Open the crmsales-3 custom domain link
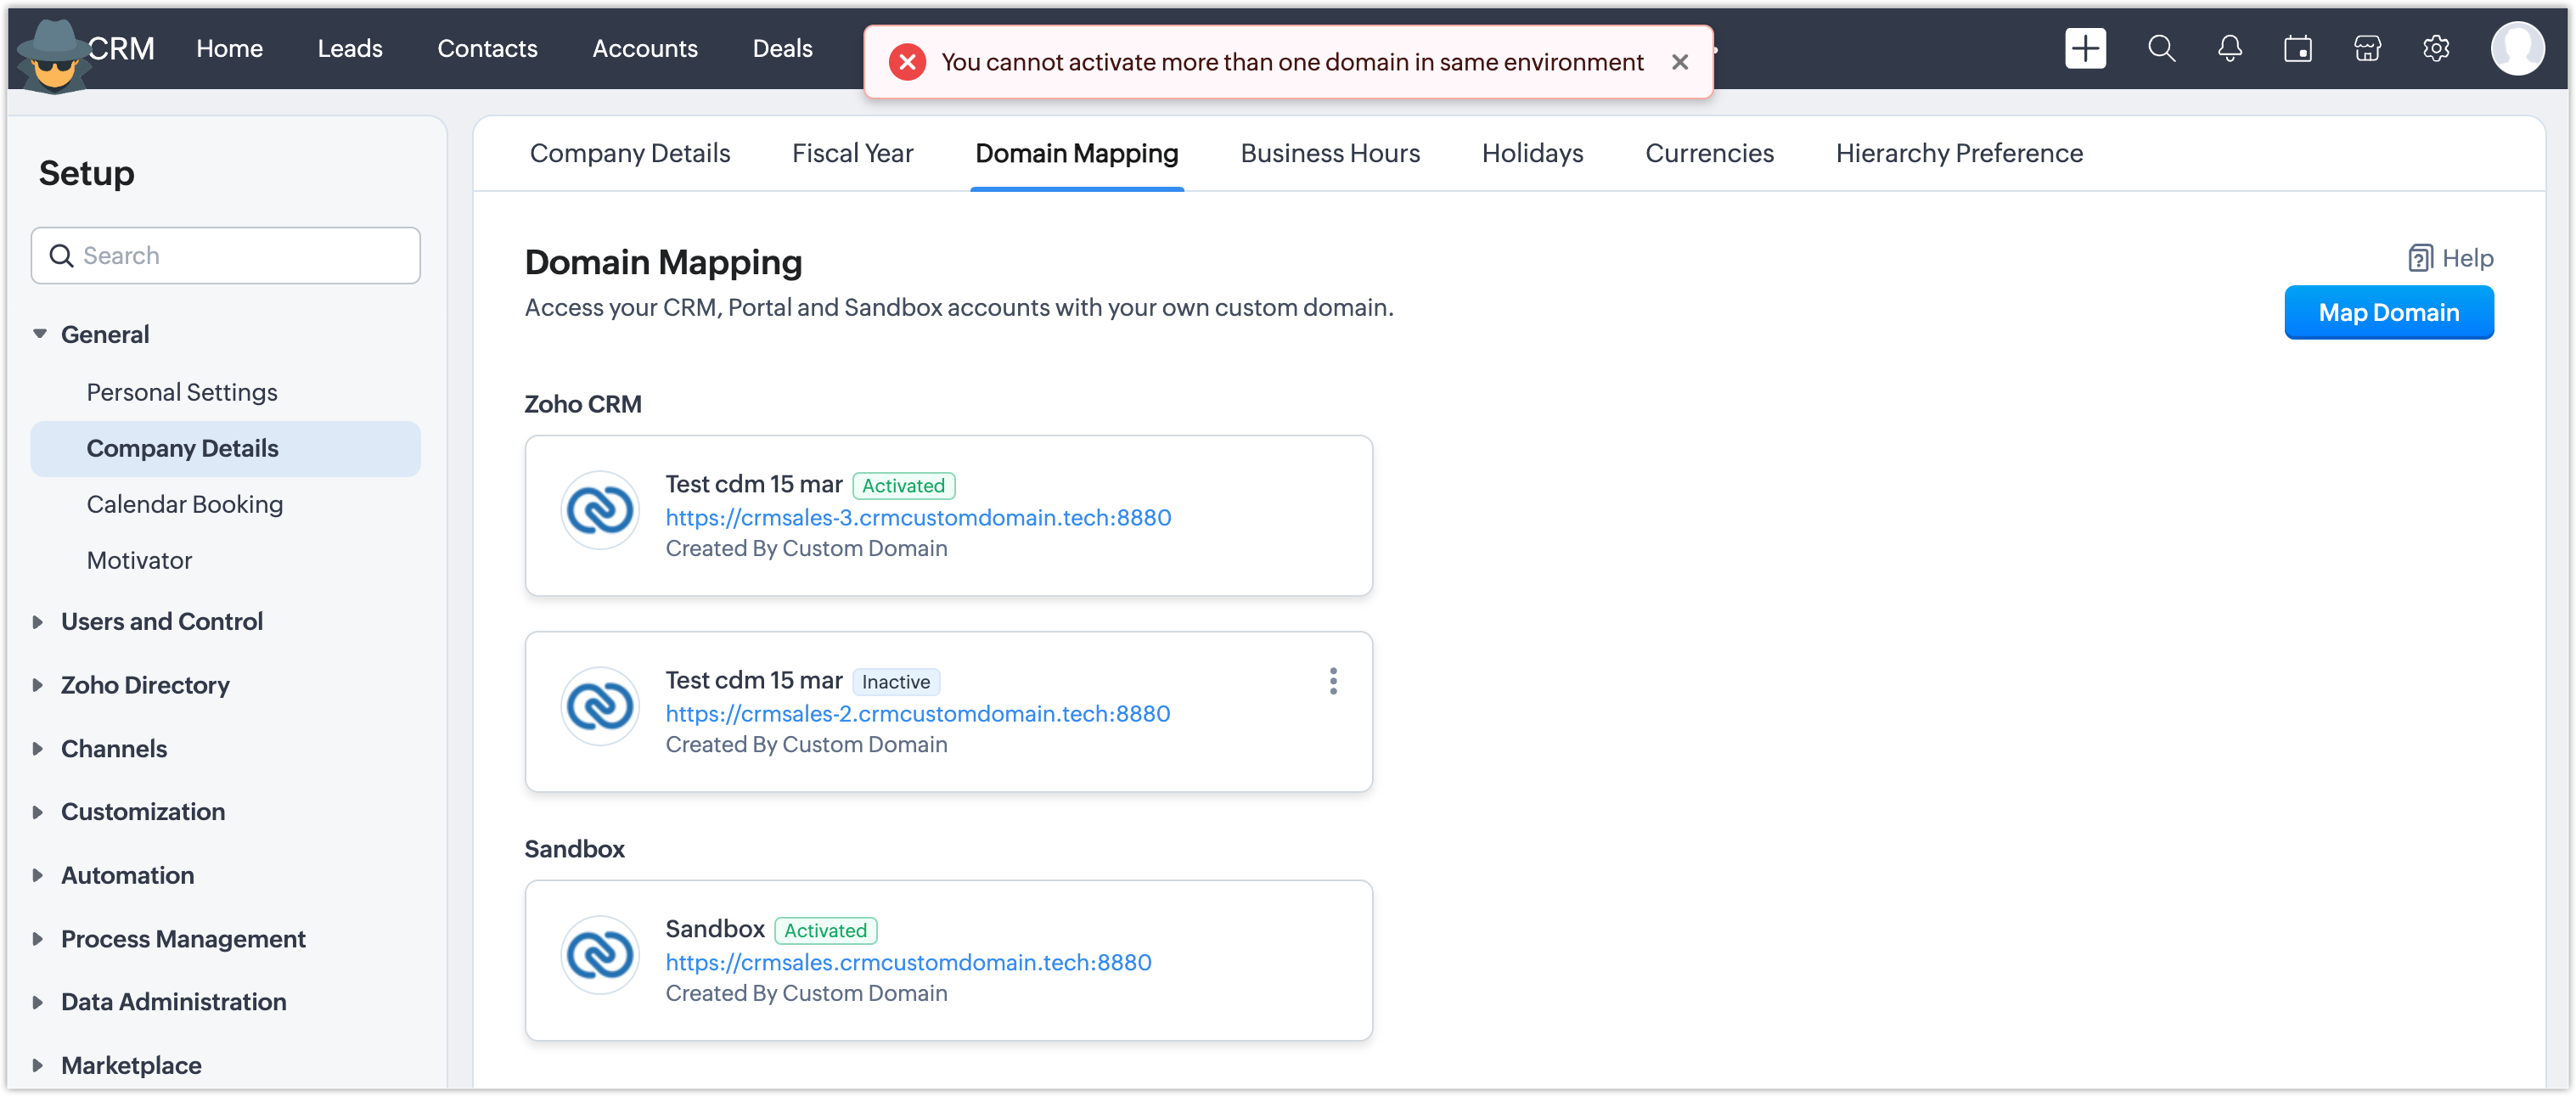This screenshot has height=1096, width=2576. click(x=918, y=517)
